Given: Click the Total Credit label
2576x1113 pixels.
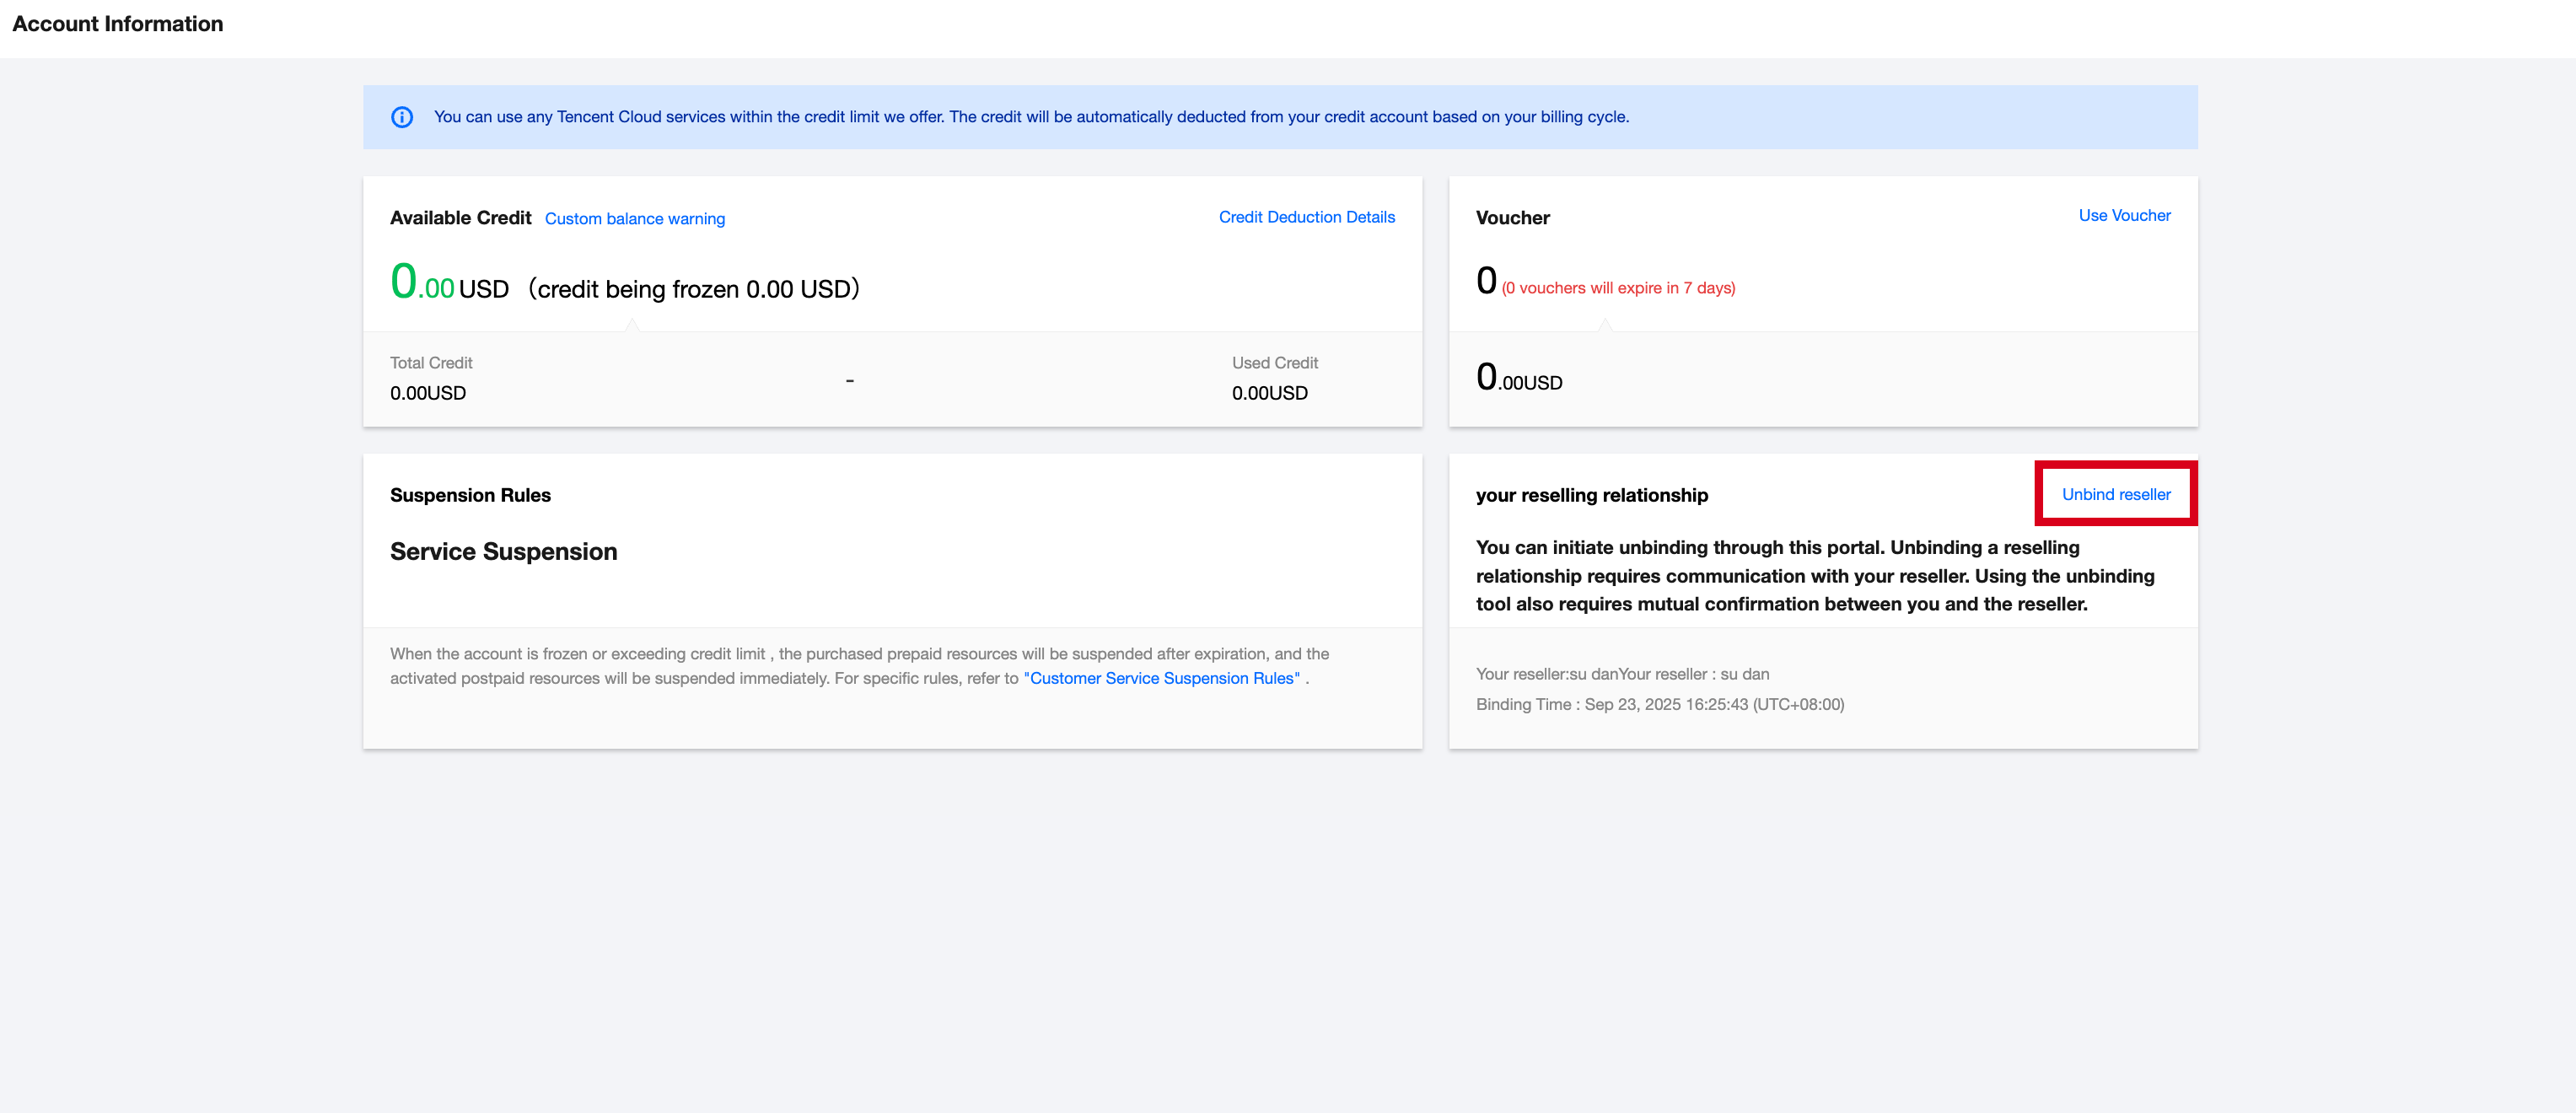Looking at the screenshot, I should 431,363.
